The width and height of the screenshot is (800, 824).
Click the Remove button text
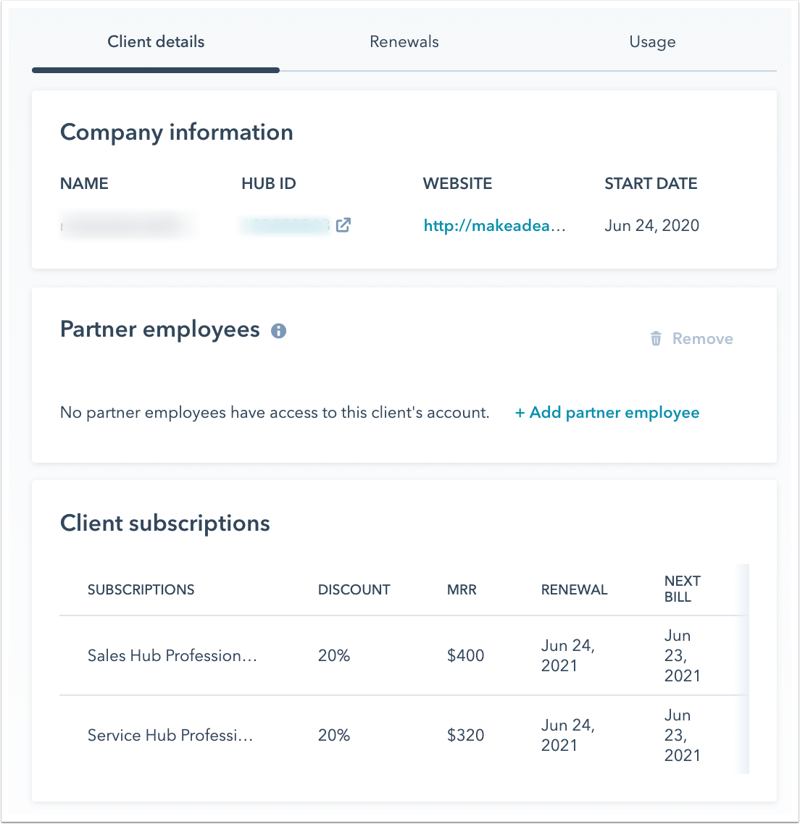point(703,338)
